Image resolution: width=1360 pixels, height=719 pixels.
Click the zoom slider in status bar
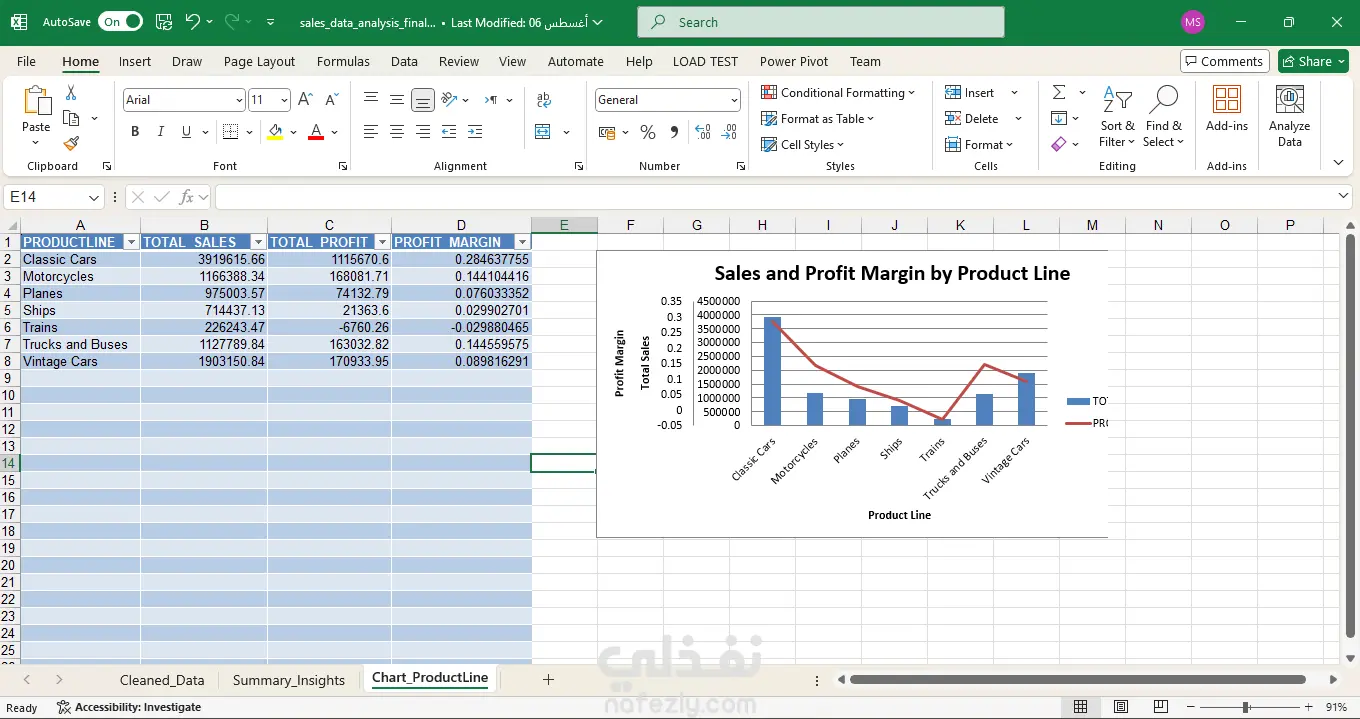coord(1246,707)
